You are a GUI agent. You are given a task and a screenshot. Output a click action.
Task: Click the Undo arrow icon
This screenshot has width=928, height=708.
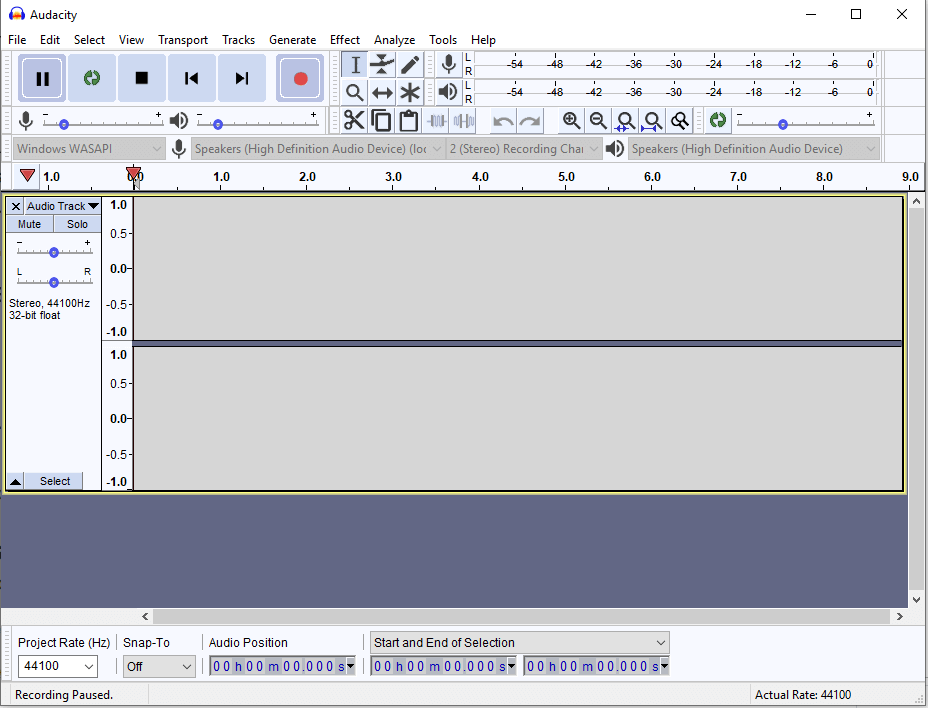point(503,121)
